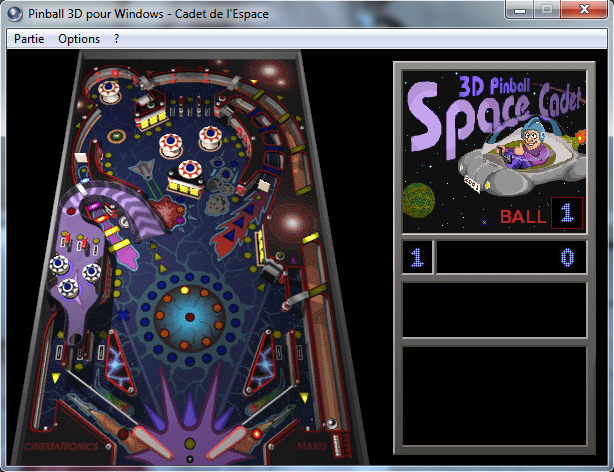Screen dimensions: 614x472
Task: Click the blue star light on table
Action: 123,315
